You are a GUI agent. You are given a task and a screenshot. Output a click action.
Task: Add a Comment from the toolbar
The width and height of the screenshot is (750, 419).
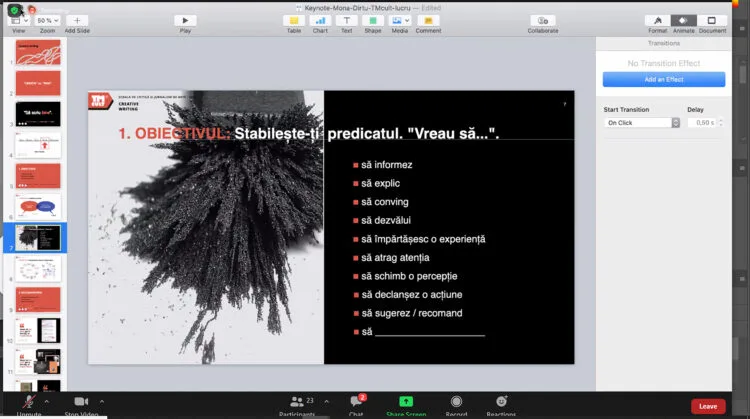coord(428,21)
